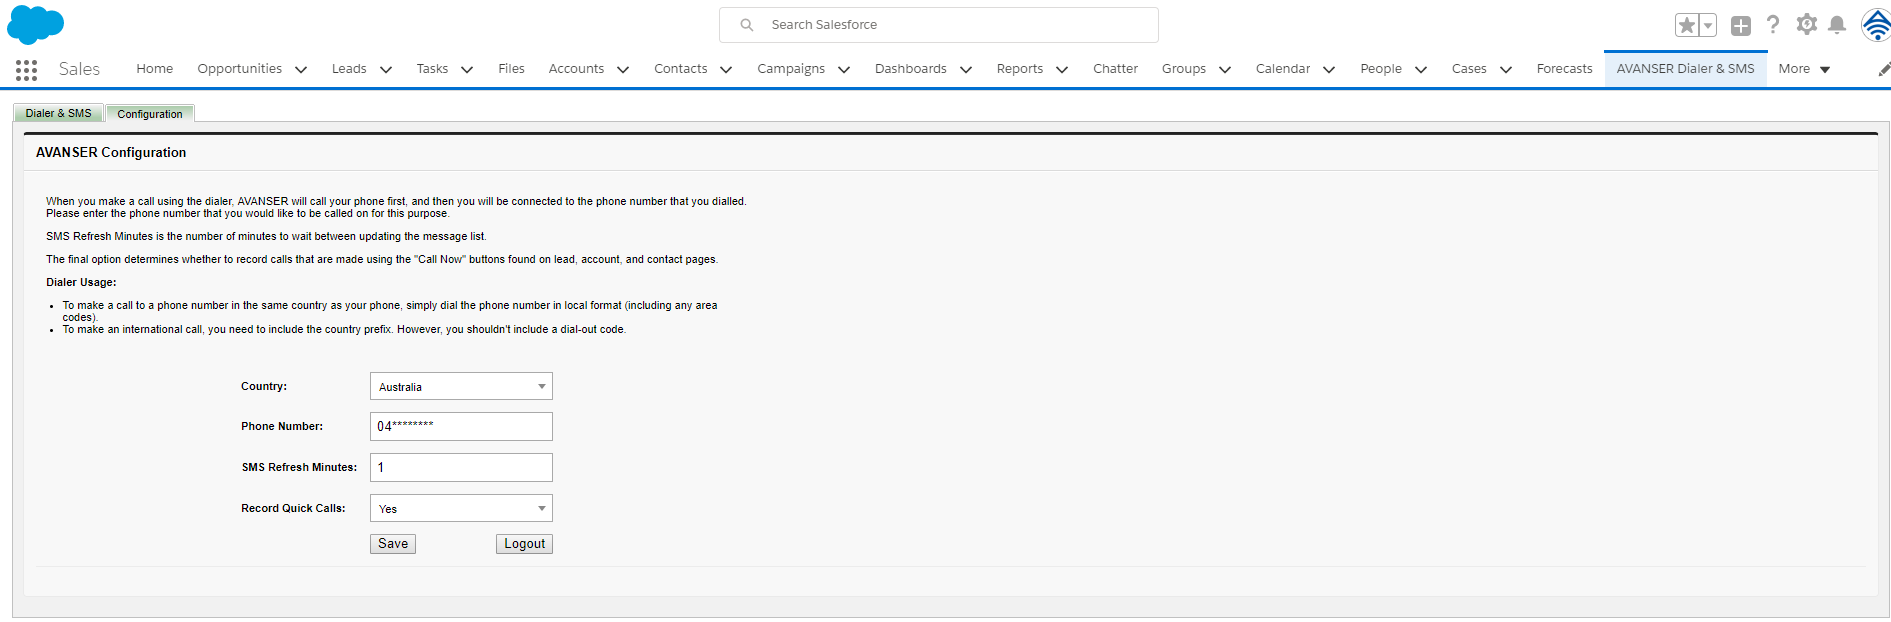Open the Dashboards tab
Screen dimensions: 1891x622
(911, 69)
